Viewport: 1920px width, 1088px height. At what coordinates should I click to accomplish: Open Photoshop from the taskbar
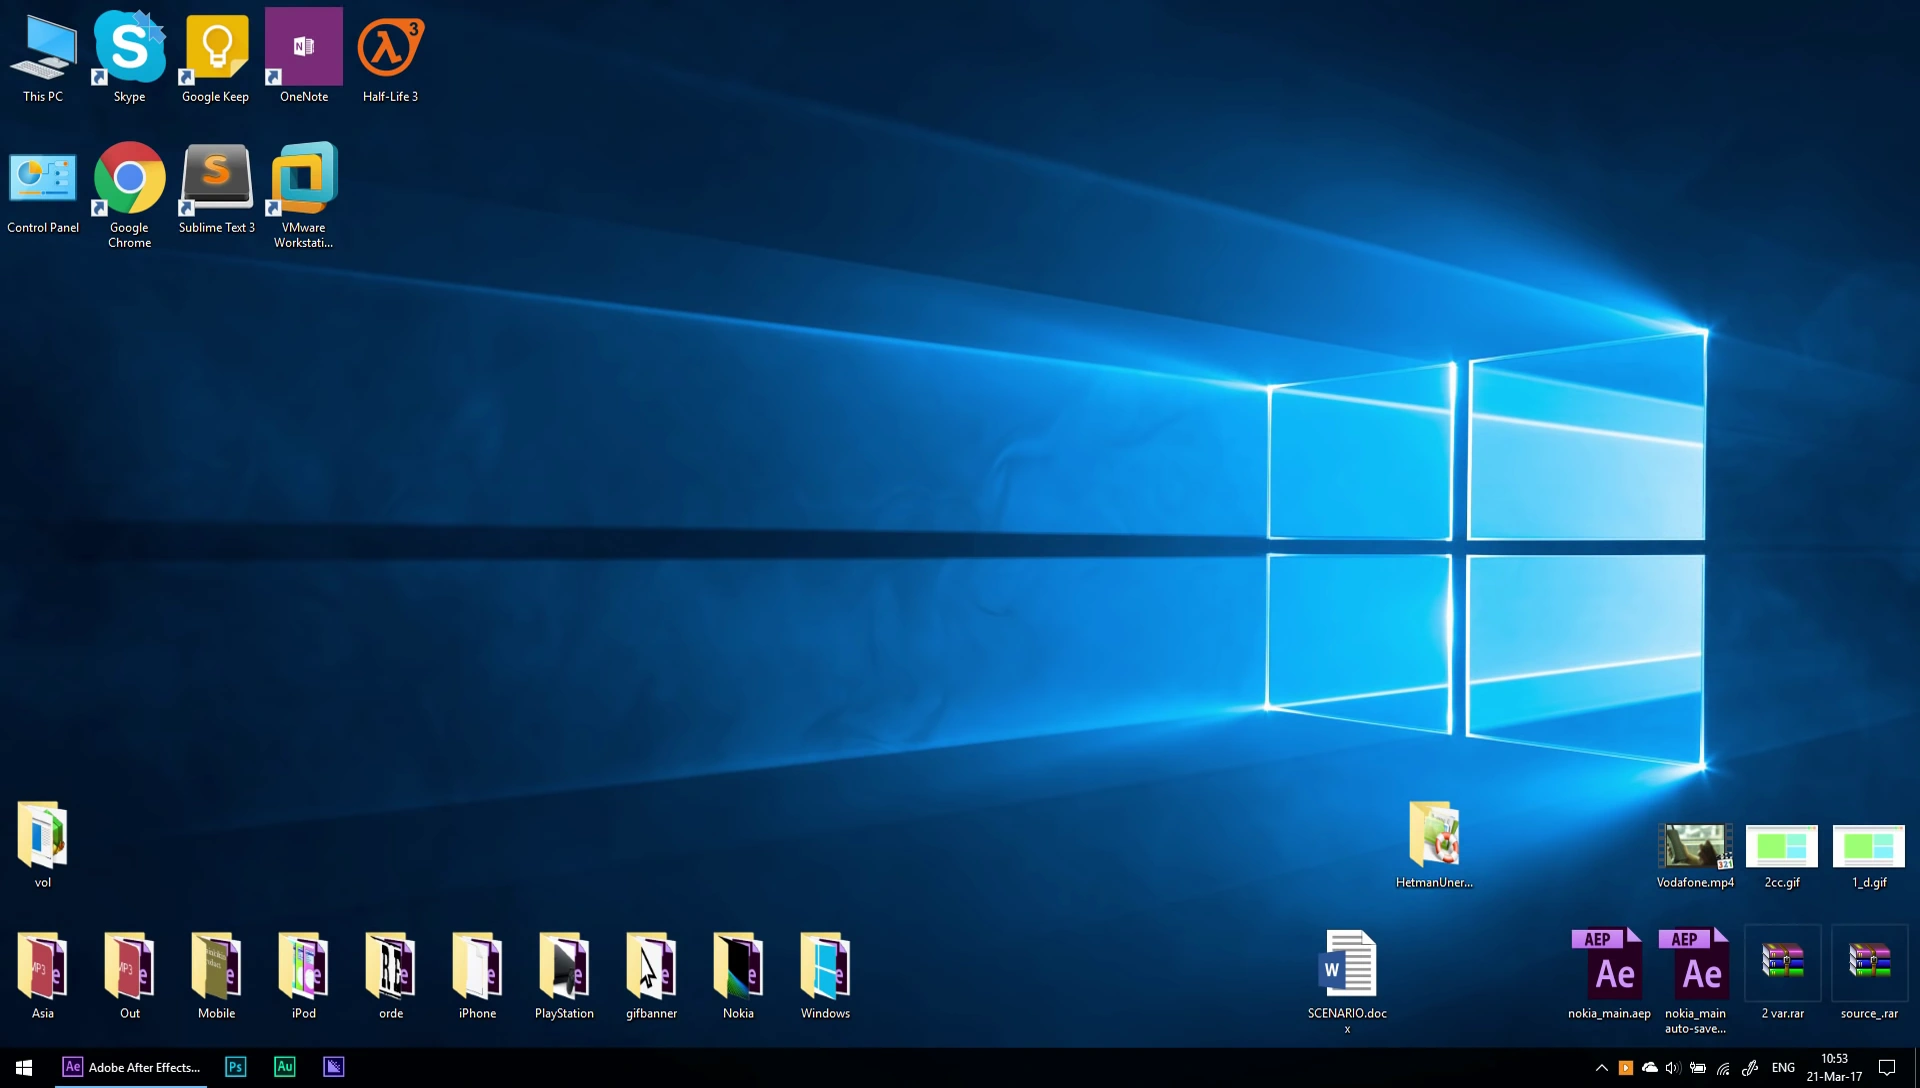point(236,1067)
